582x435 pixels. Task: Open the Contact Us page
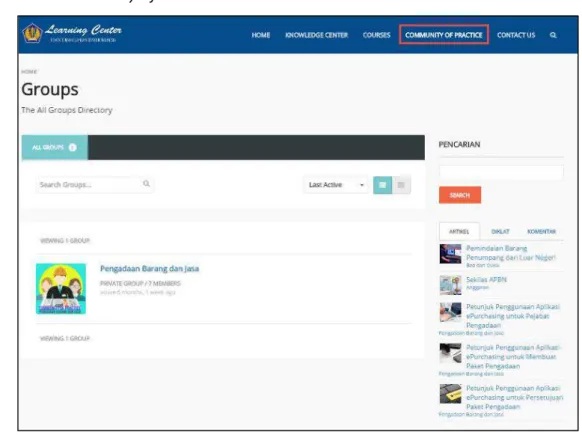coord(516,35)
